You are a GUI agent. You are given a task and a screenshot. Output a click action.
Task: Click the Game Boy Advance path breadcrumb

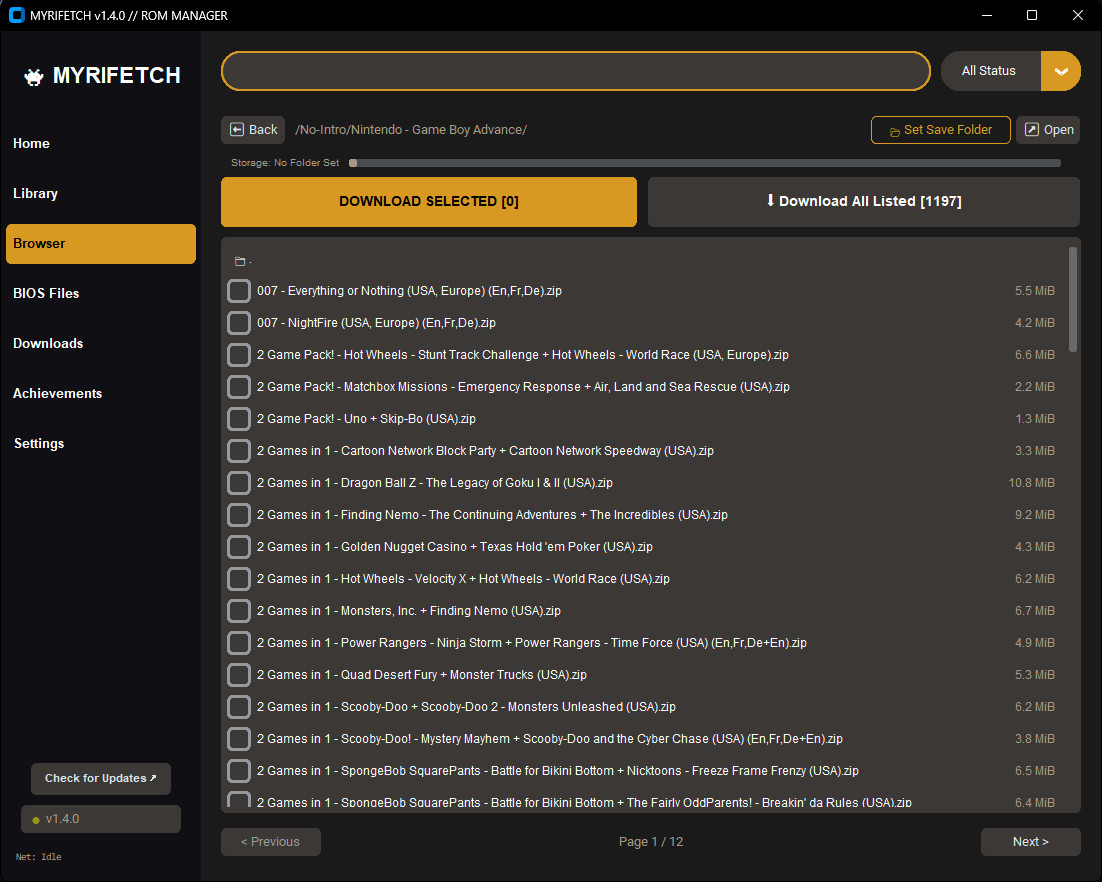410,130
